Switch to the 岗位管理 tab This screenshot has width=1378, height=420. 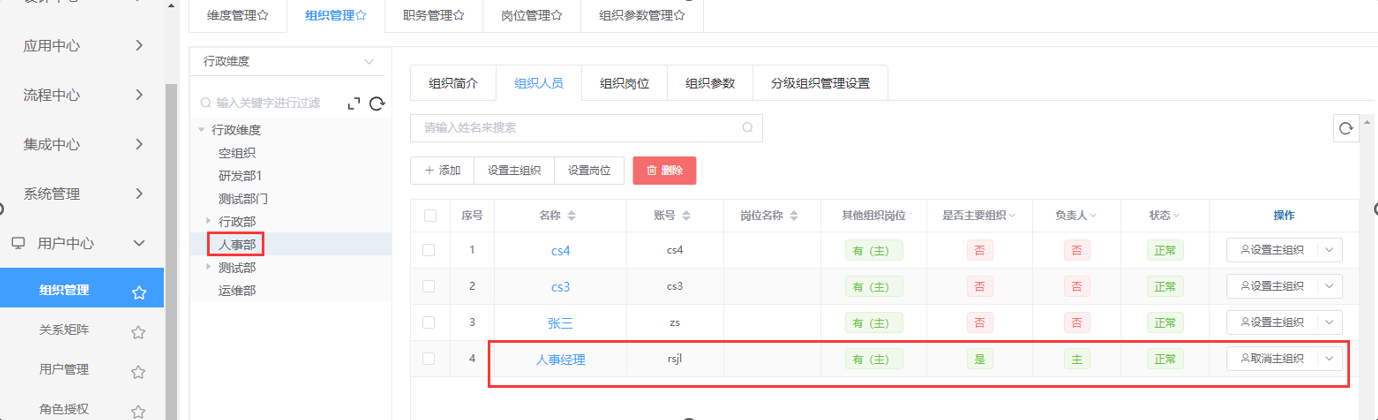tap(532, 15)
